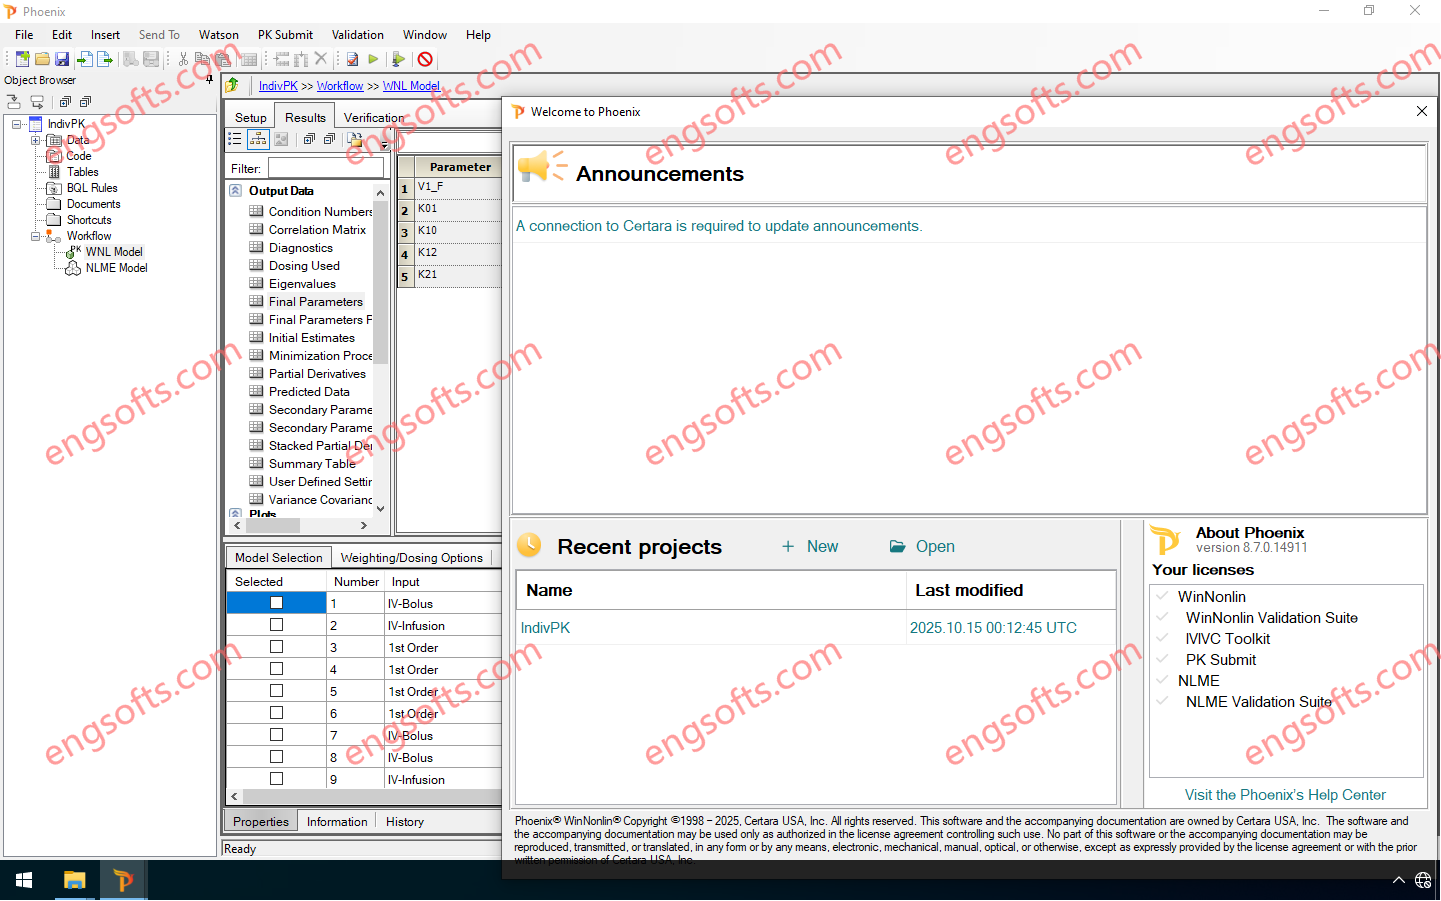Collapse the Workflow tree node

point(35,237)
